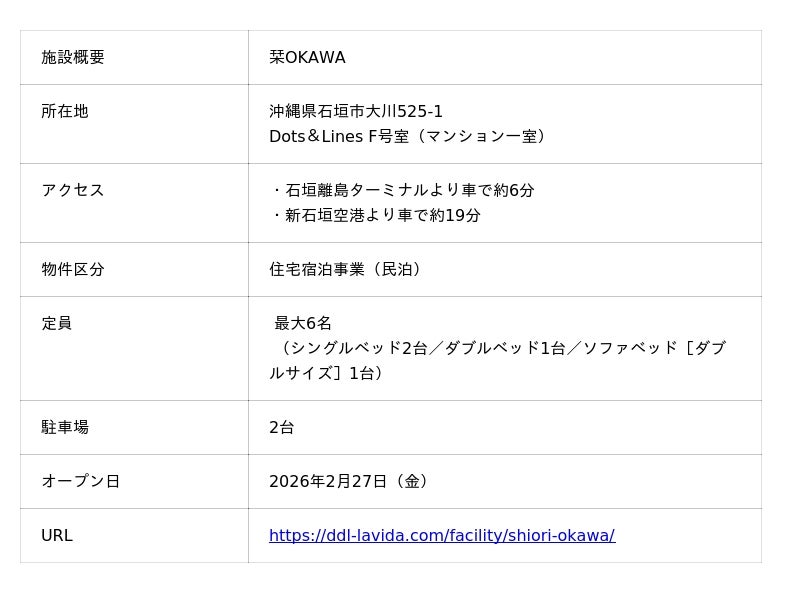
Task: Select the 2台 parking value
Action: coord(282,428)
